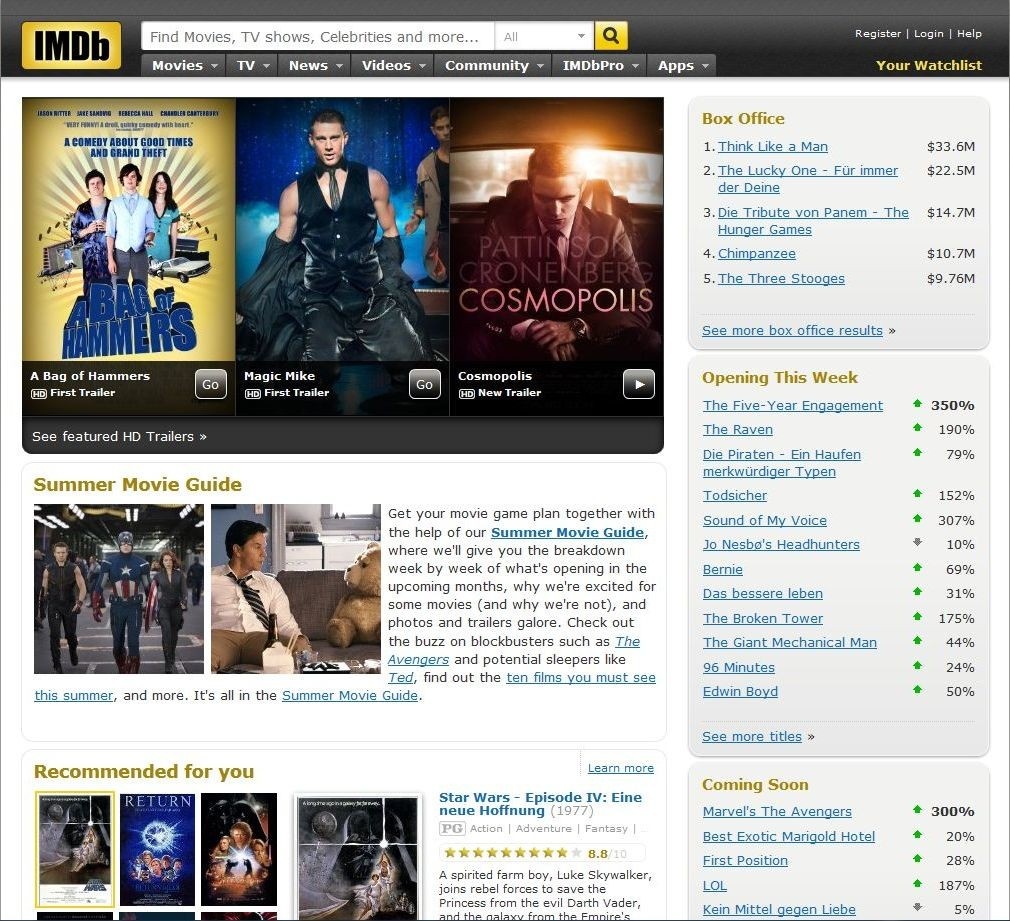Image resolution: width=1010 pixels, height=921 pixels.
Task: Click green up arrow beside The Raven
Action: 917,428
